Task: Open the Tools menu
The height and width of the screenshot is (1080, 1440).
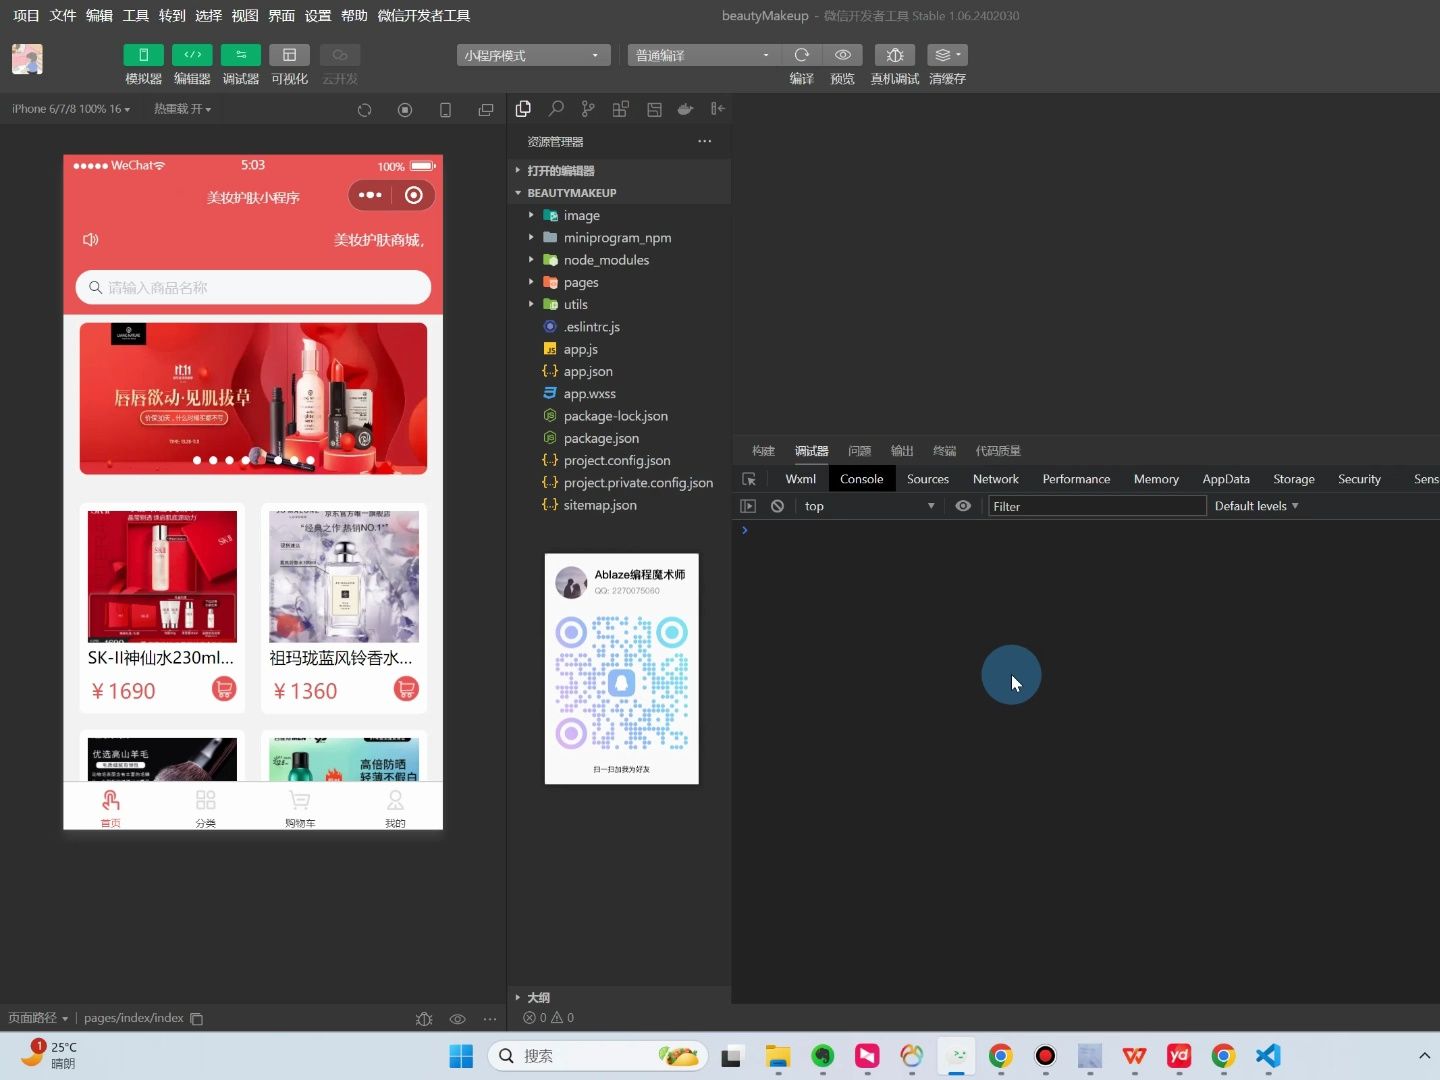Action: click(x=135, y=15)
